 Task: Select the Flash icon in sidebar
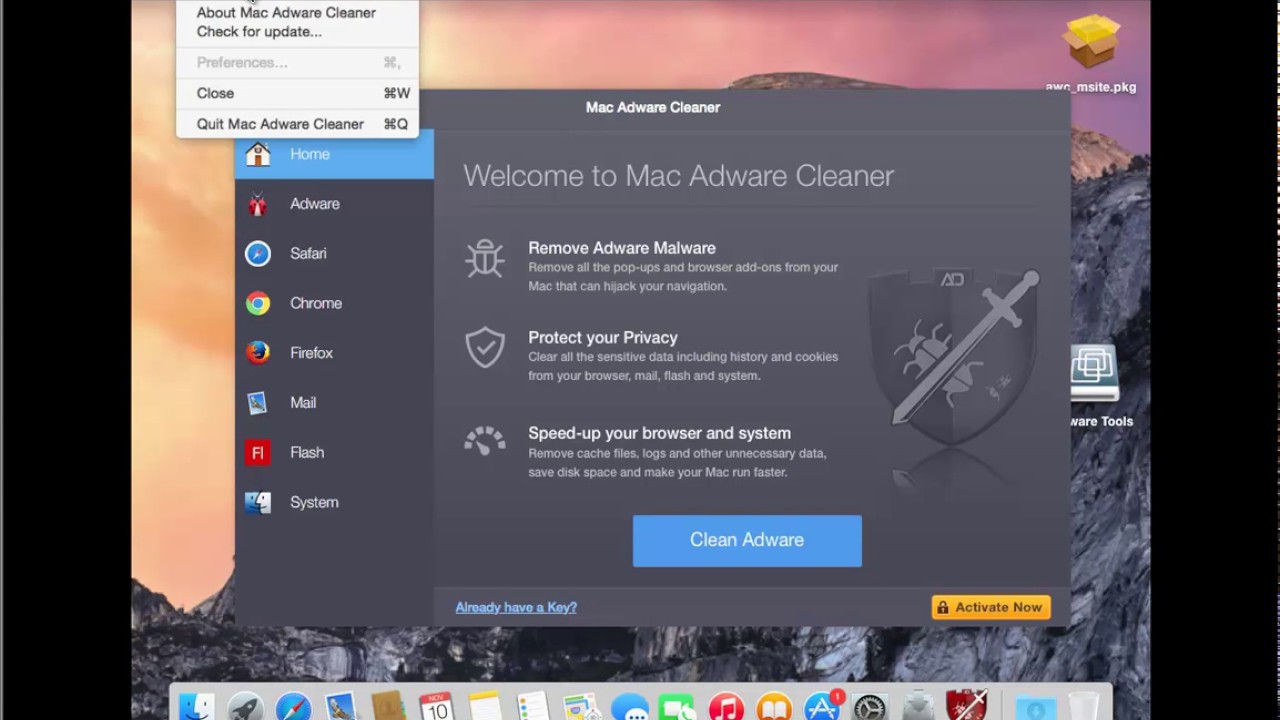(x=258, y=453)
